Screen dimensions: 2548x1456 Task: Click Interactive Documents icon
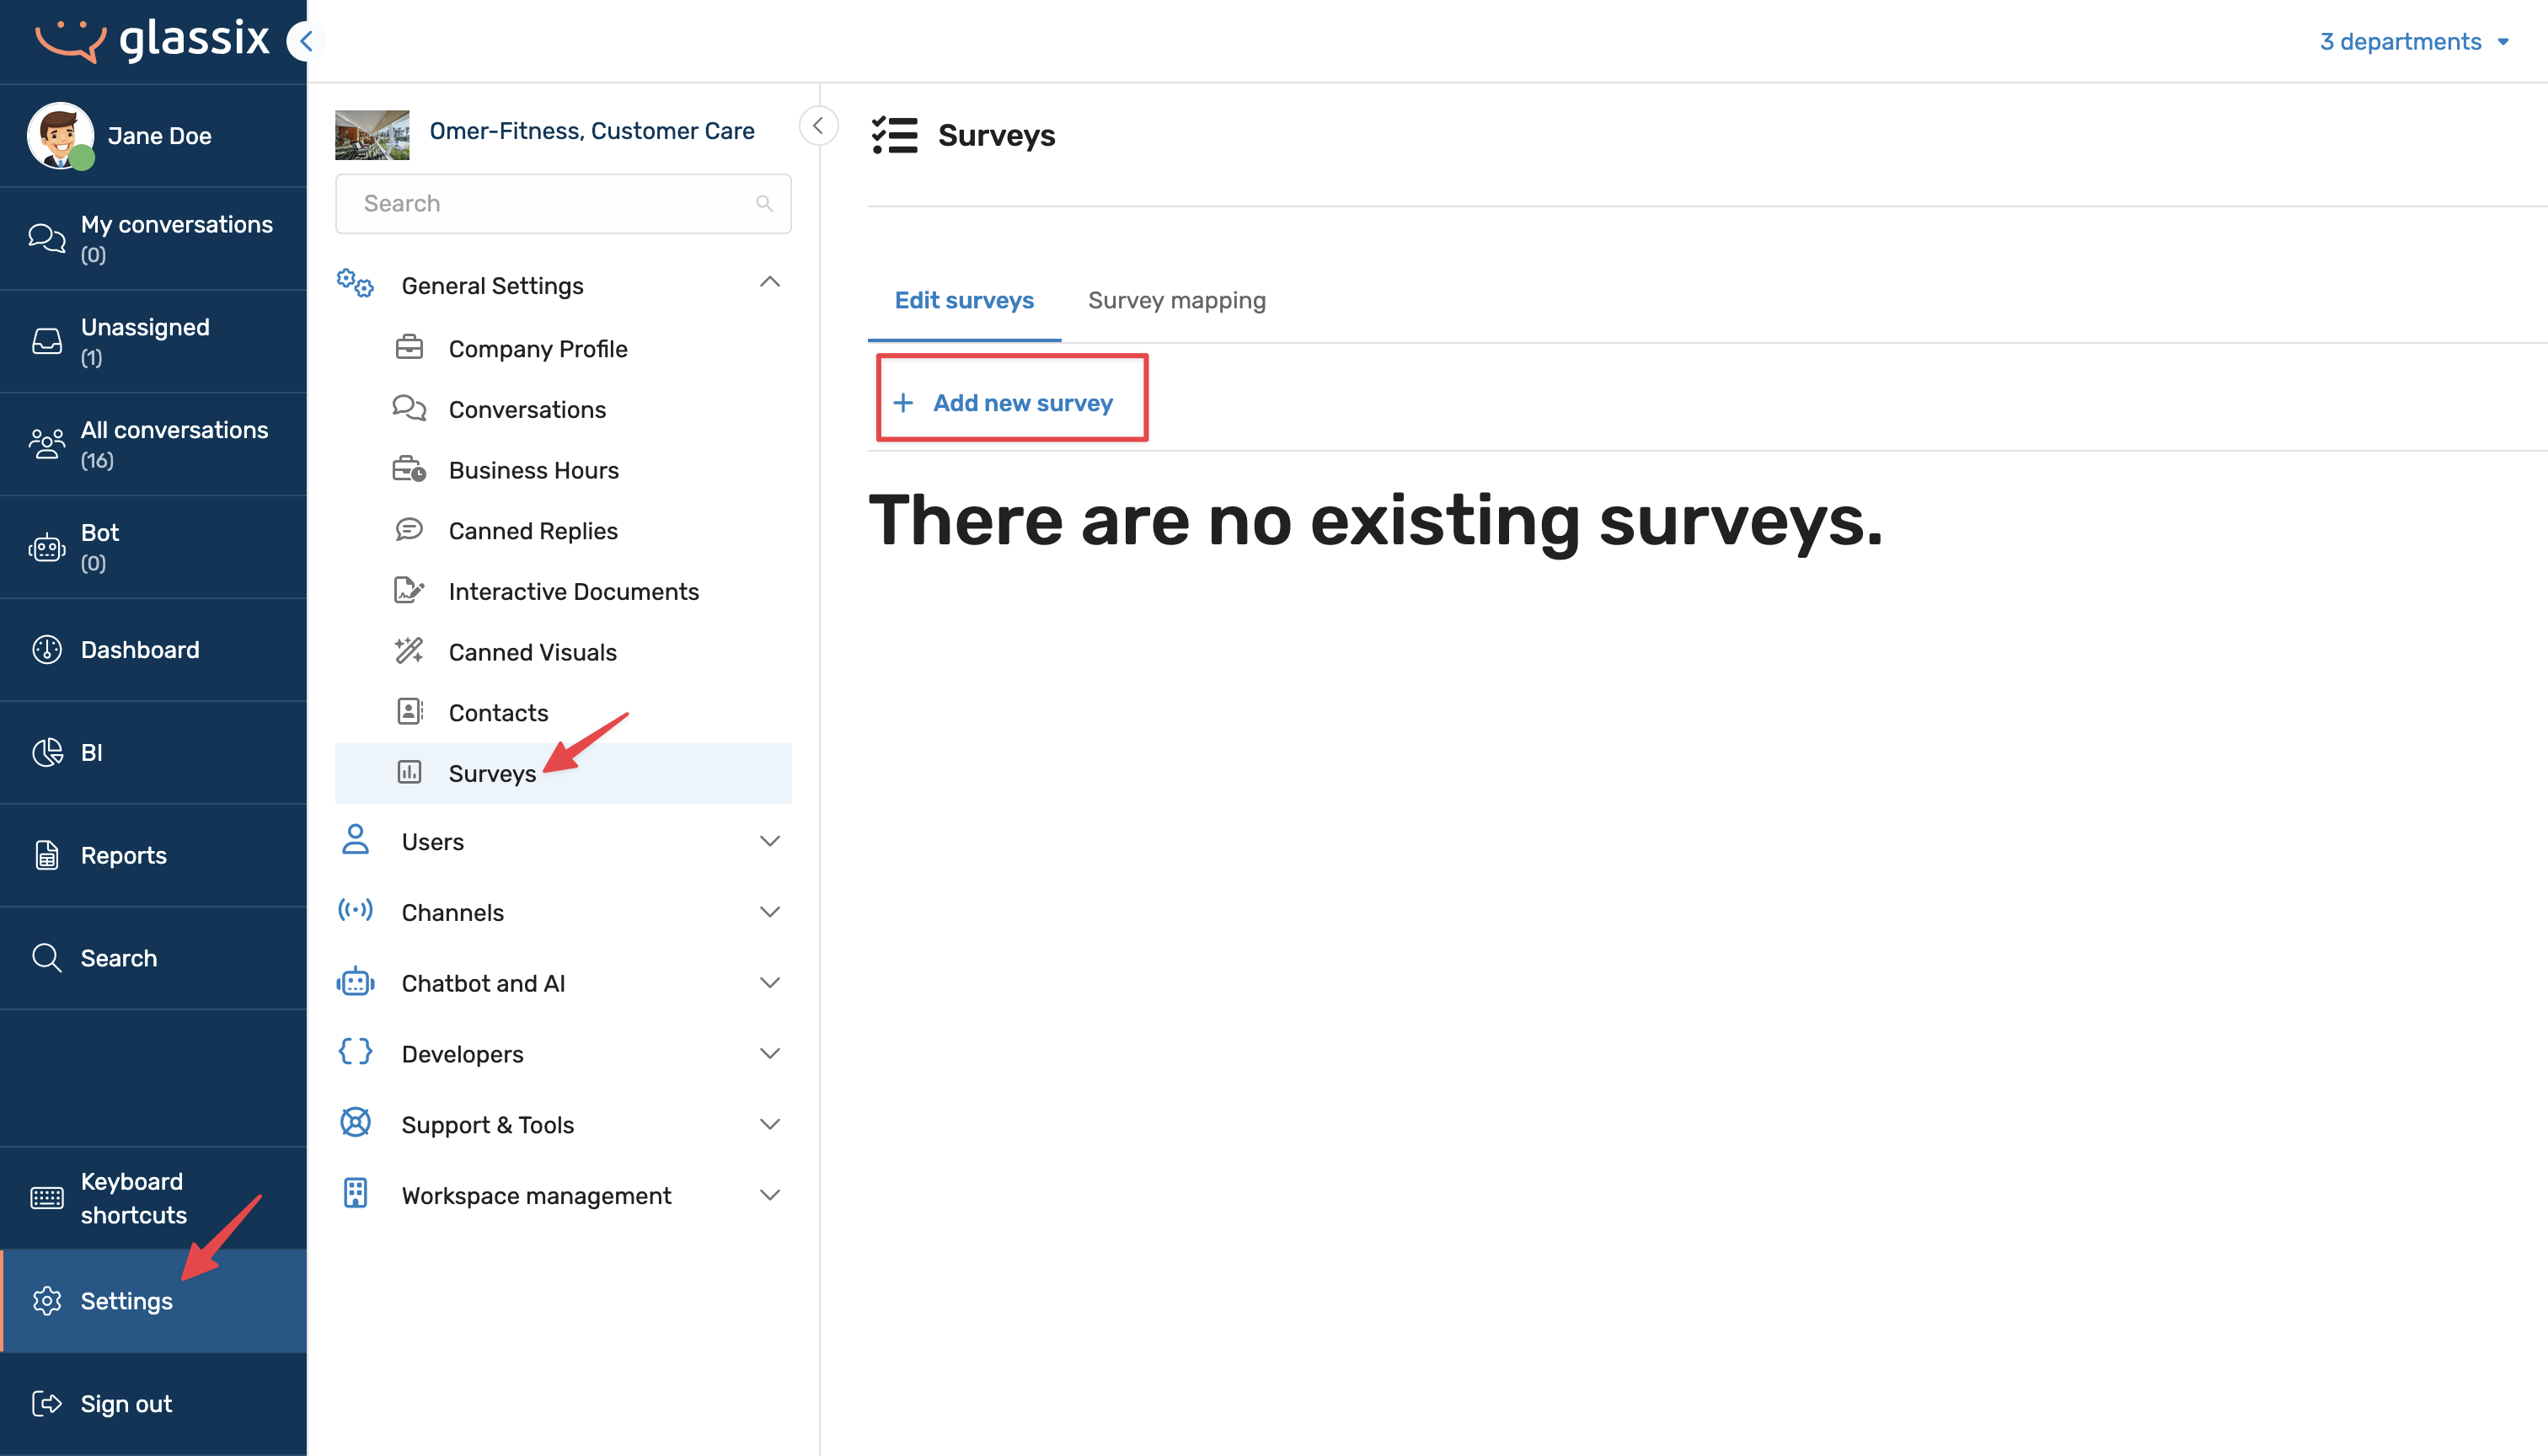tap(408, 591)
